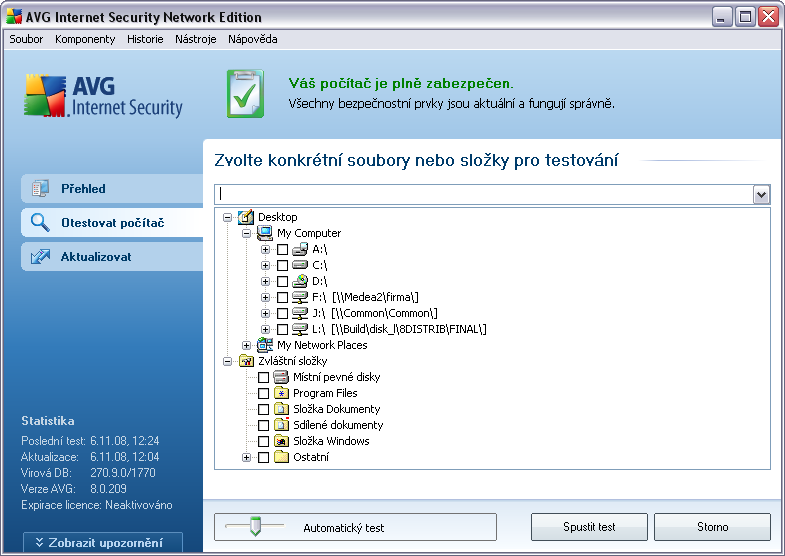Check the J:\ Common checkbox

[x=282, y=313]
